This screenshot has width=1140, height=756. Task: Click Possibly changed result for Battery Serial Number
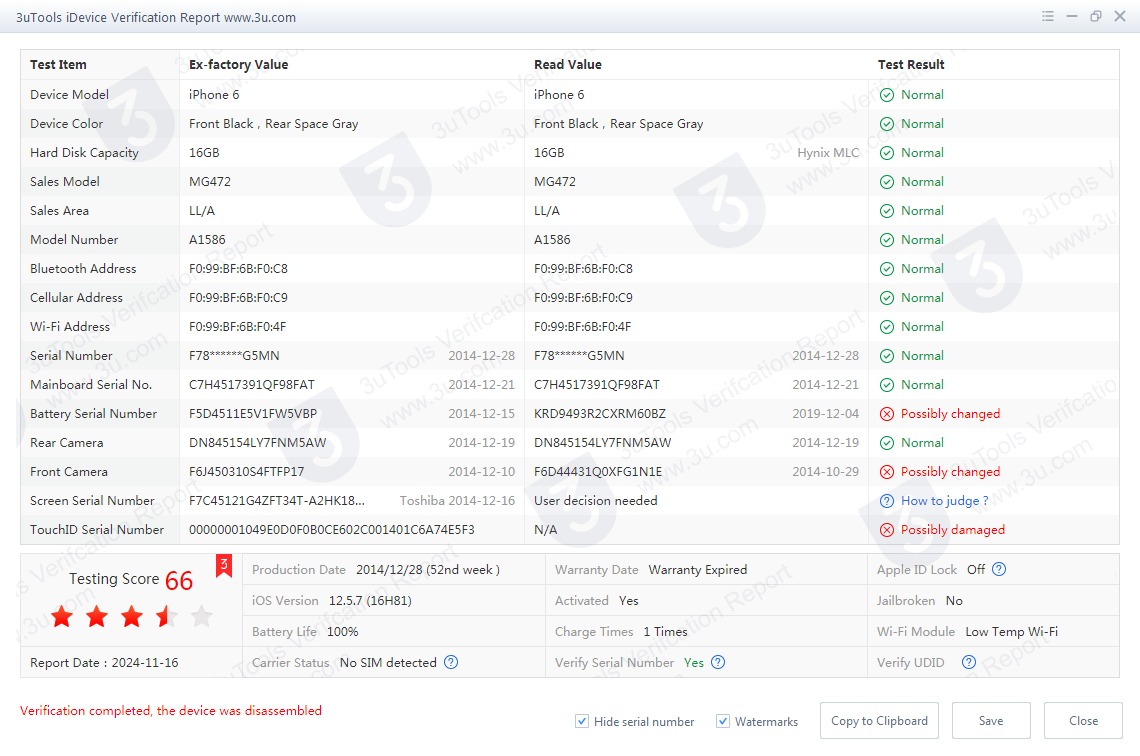[x=950, y=414]
